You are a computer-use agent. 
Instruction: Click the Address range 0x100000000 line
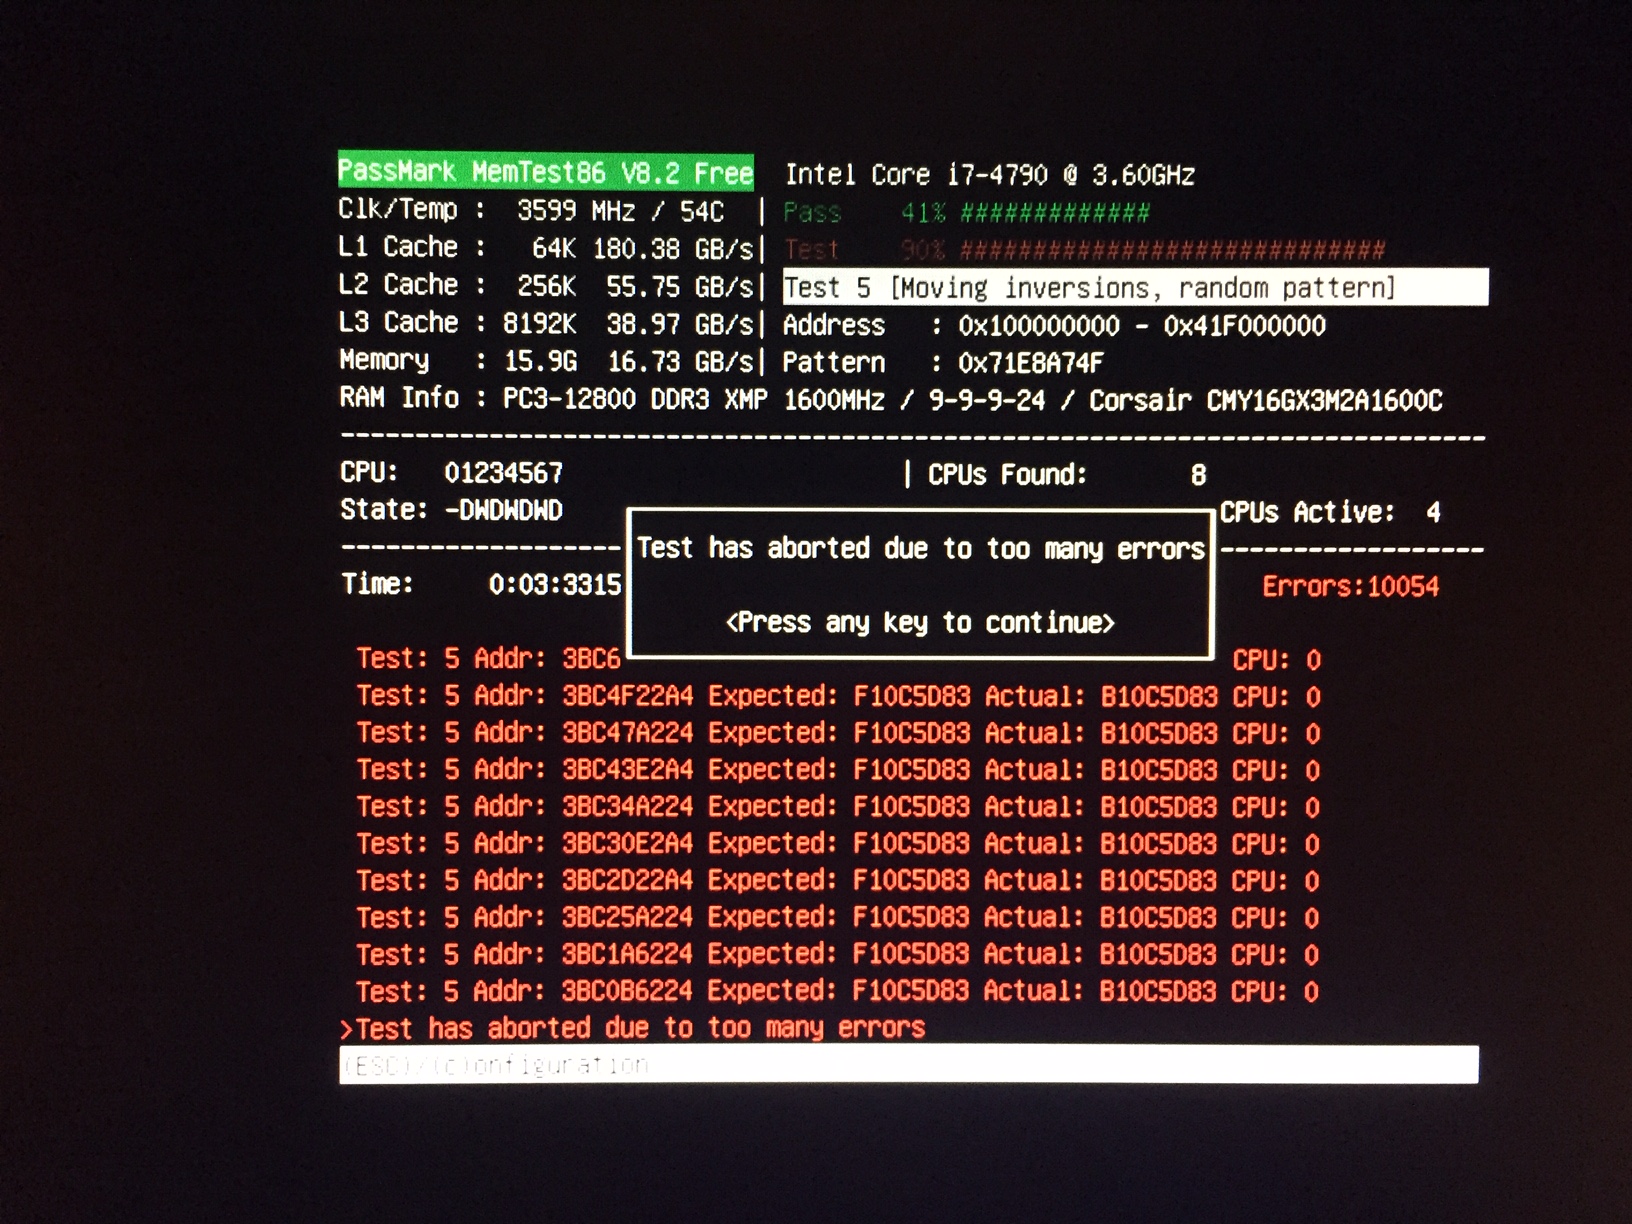[1054, 325]
